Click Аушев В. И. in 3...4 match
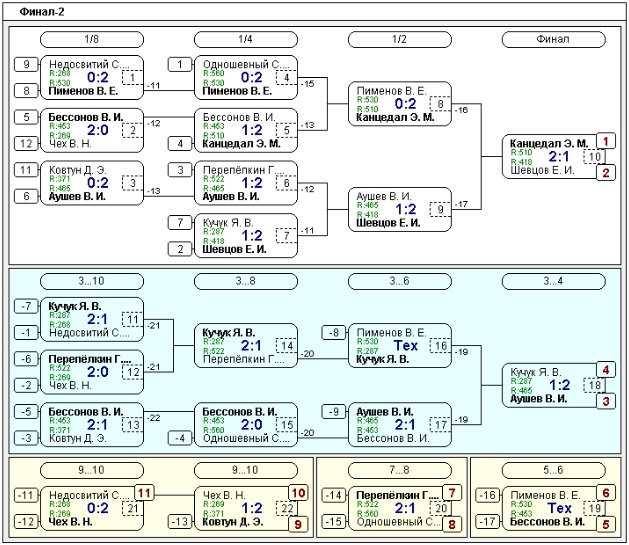The image size is (629, 545). (x=538, y=399)
